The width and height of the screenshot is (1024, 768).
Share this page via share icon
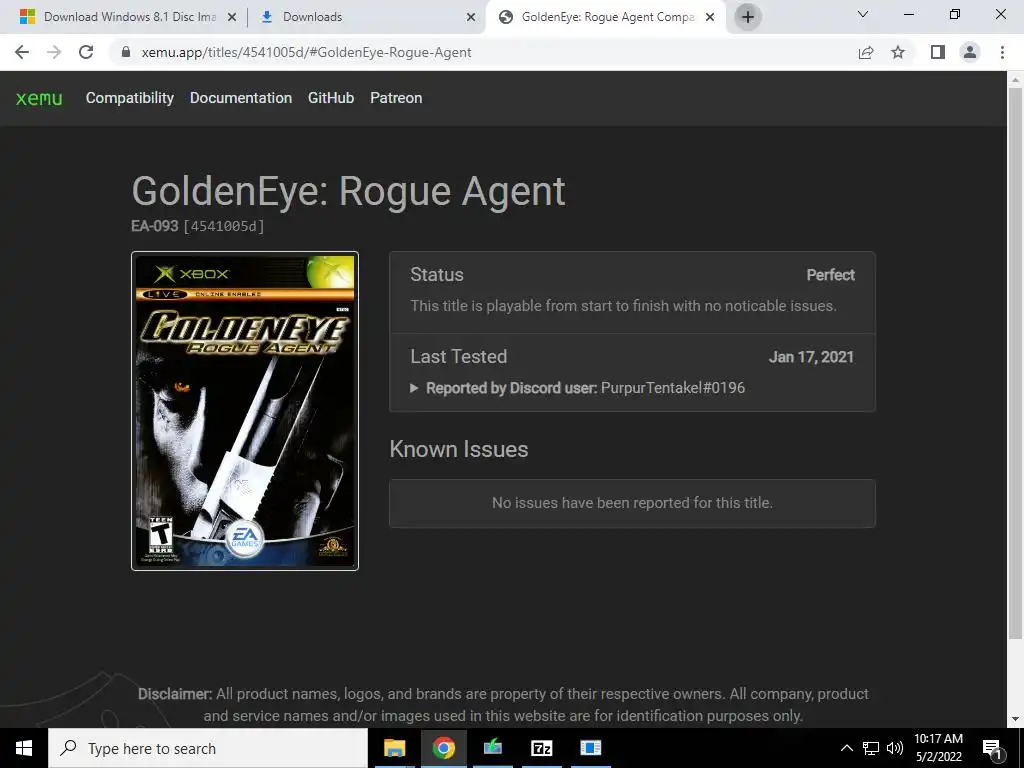coord(866,52)
